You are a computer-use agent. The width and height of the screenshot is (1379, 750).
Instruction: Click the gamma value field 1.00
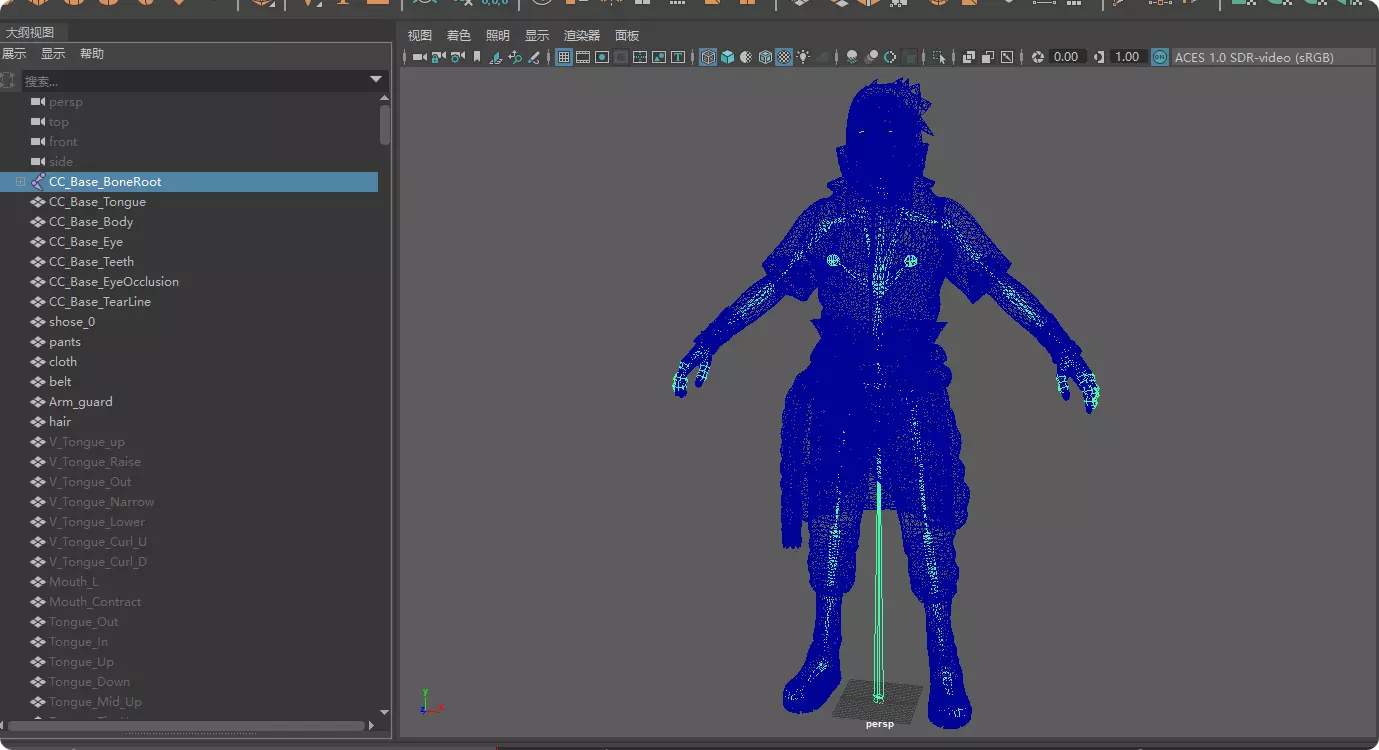click(x=1127, y=57)
